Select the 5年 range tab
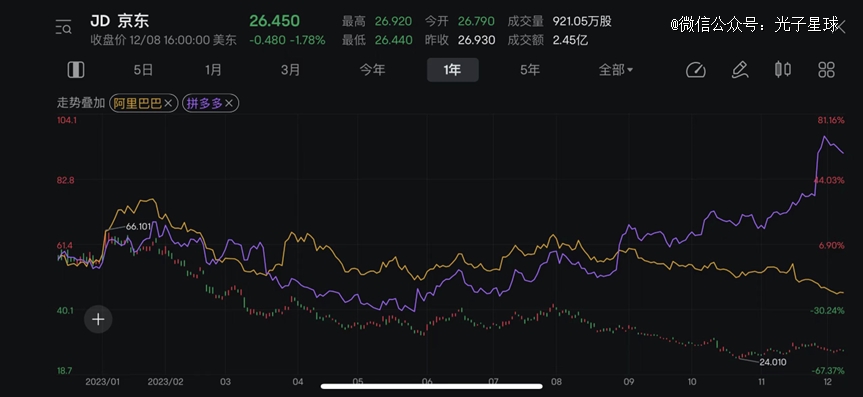Viewport: 863px width, 397px height. 530,70
